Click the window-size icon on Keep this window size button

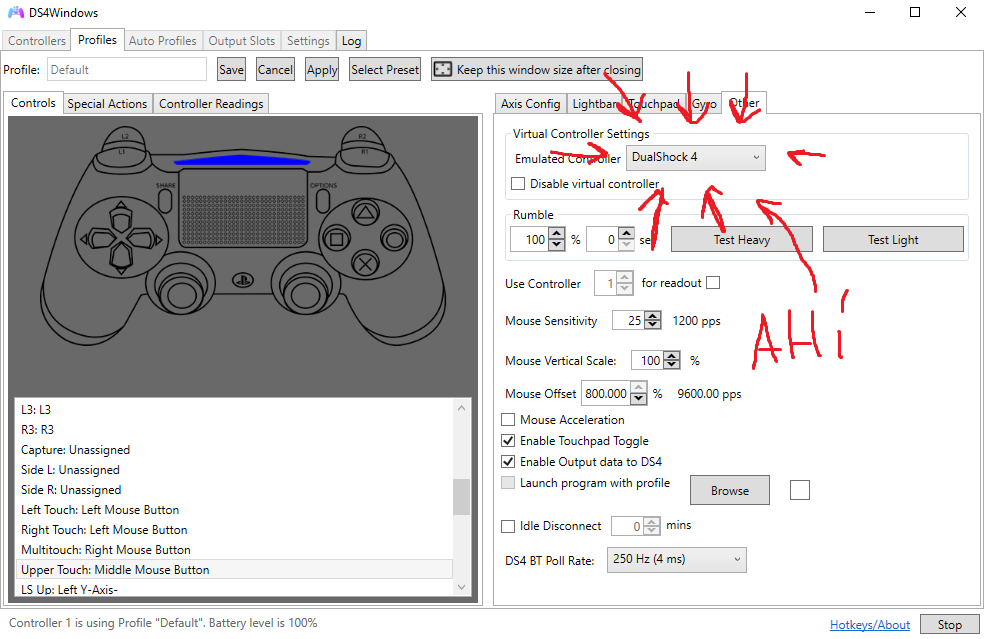443,69
